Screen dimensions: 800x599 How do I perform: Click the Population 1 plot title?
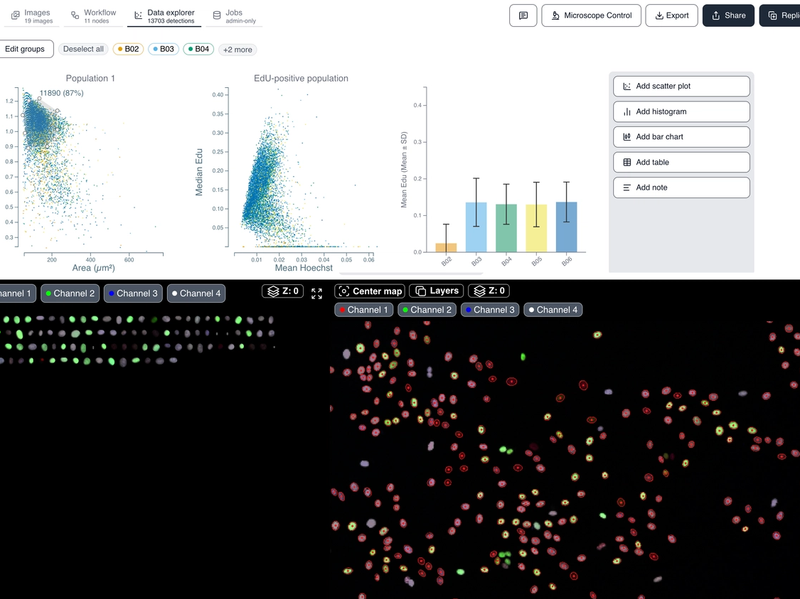point(90,78)
